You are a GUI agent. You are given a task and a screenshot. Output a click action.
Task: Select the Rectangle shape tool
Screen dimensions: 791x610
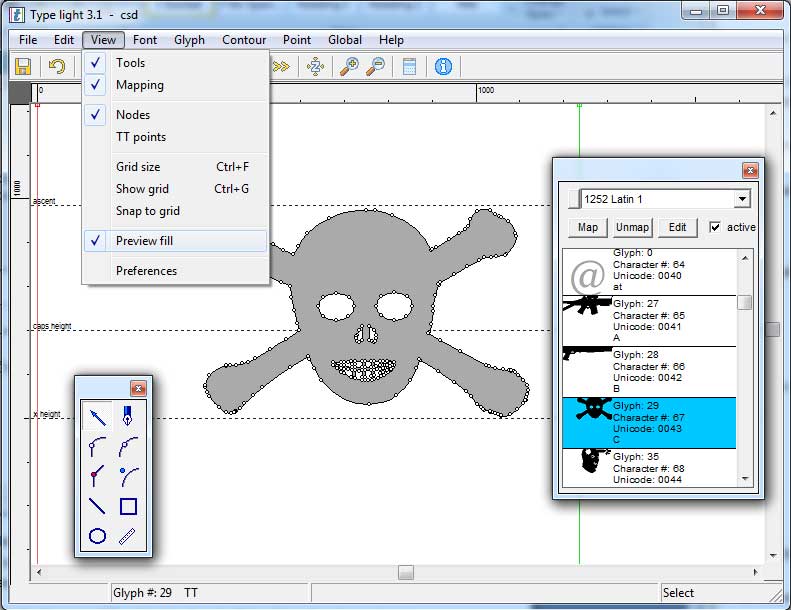pos(128,506)
